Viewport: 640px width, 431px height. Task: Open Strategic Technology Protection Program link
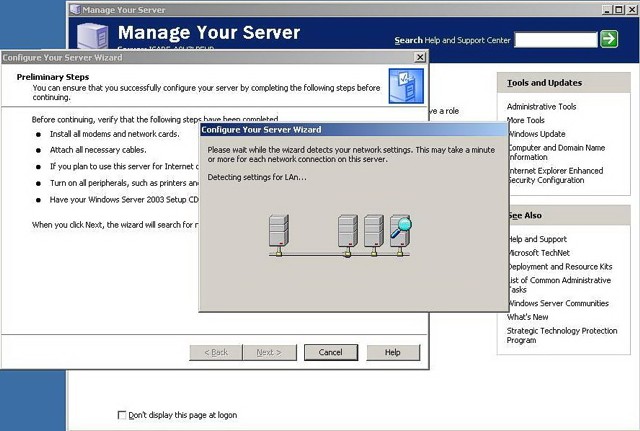(x=562, y=335)
